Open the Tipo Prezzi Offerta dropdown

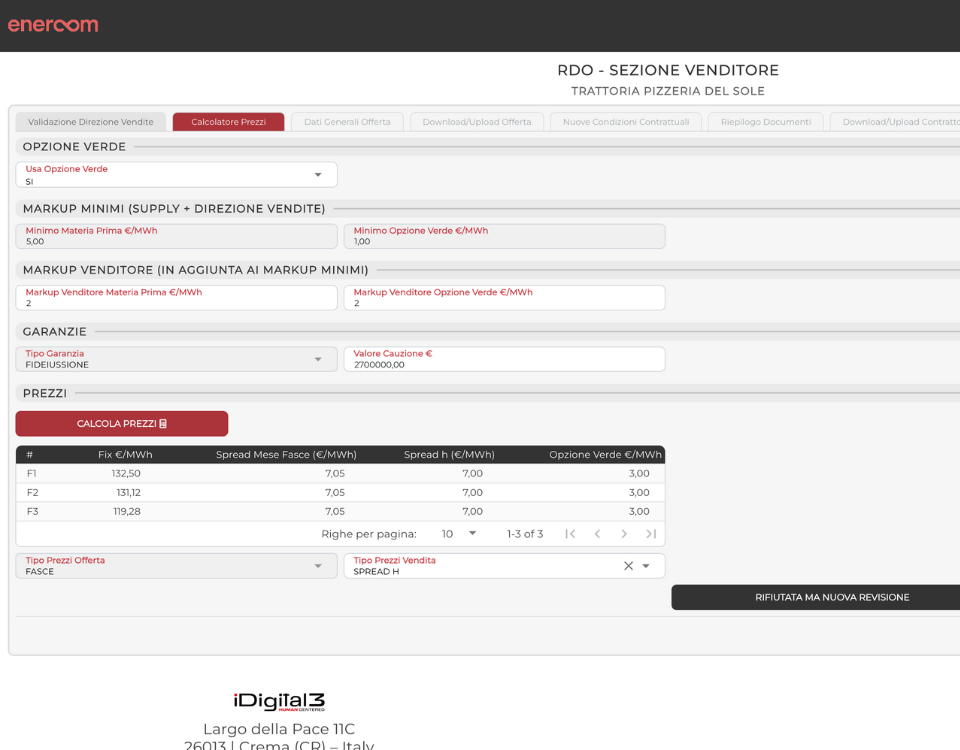pos(318,566)
